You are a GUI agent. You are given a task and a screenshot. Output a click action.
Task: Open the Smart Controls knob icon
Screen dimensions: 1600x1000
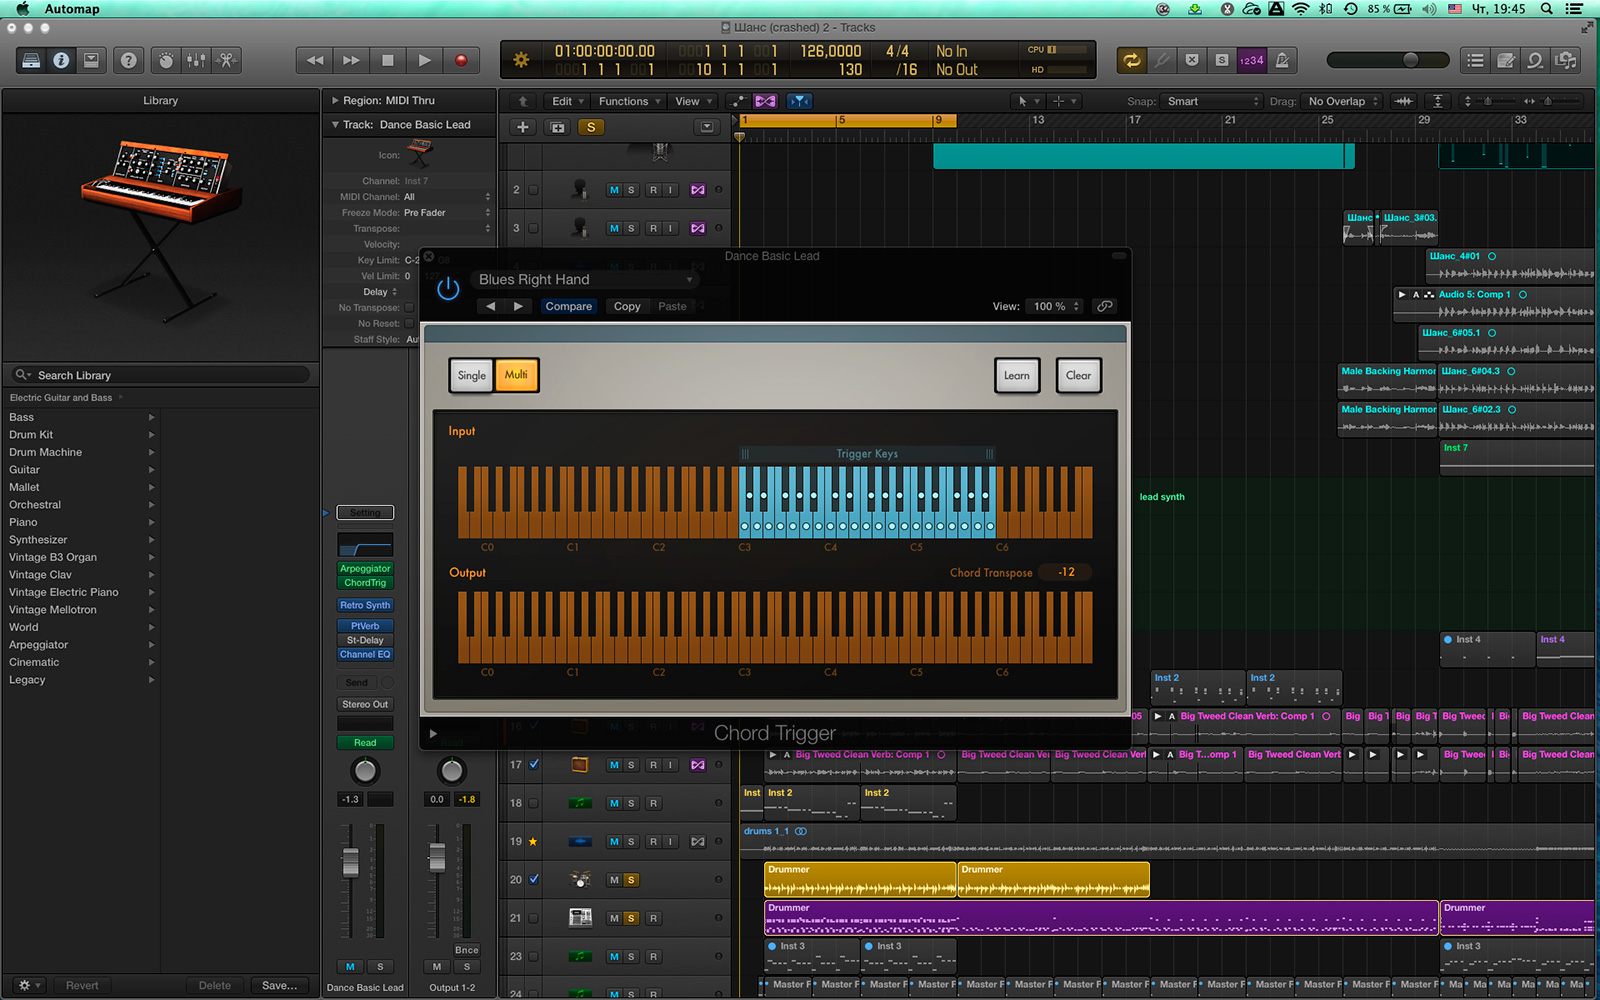pos(165,60)
